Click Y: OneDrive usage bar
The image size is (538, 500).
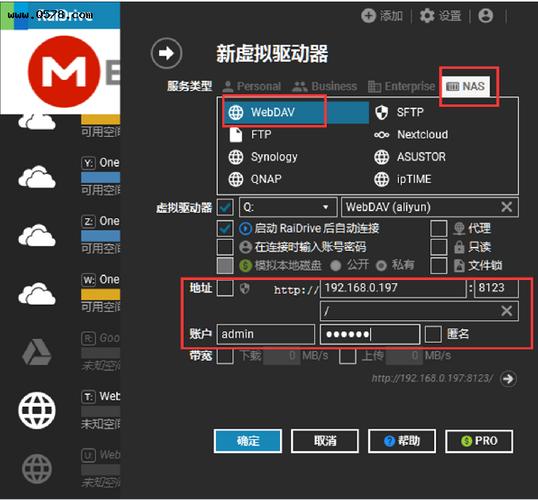pyautogui.click(x=101, y=177)
